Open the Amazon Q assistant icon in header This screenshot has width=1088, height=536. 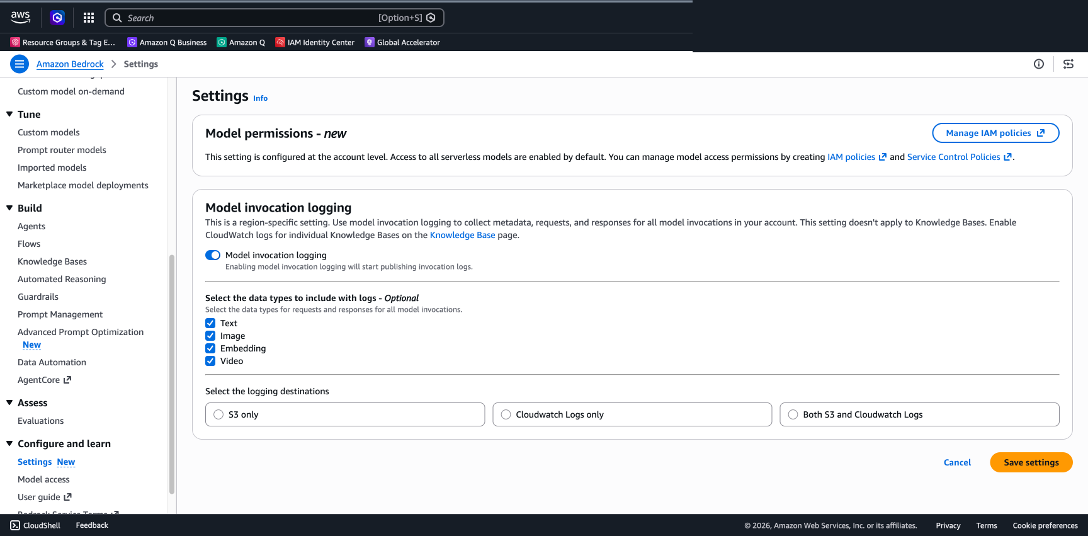(58, 17)
